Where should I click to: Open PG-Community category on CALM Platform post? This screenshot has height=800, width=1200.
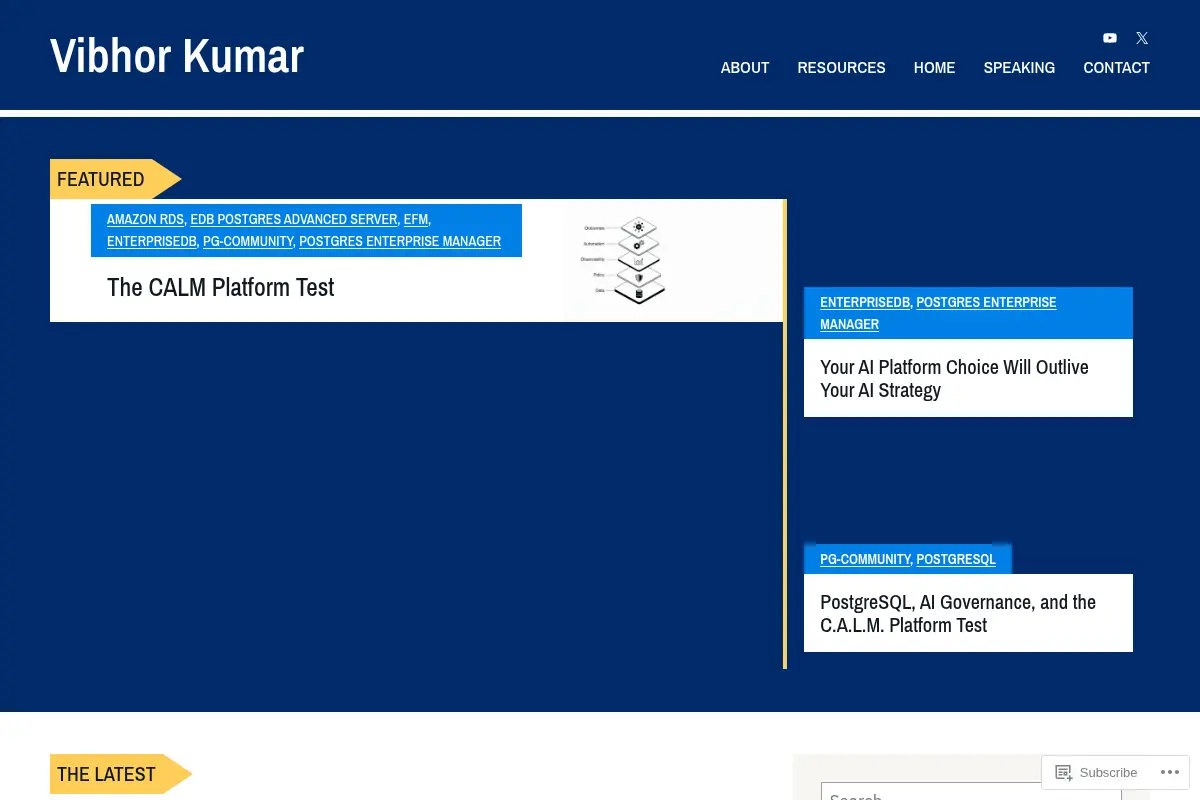pos(248,241)
